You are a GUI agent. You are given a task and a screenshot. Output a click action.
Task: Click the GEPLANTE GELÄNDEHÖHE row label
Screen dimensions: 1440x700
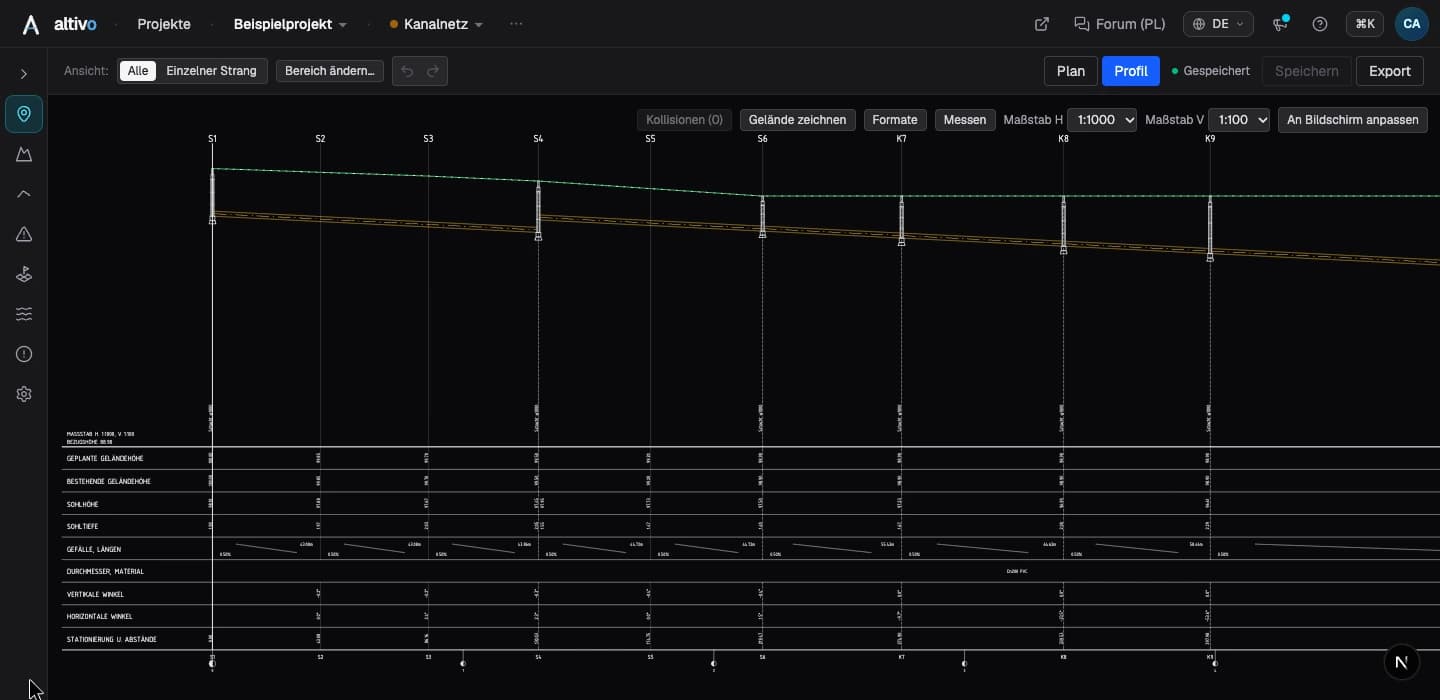point(105,458)
